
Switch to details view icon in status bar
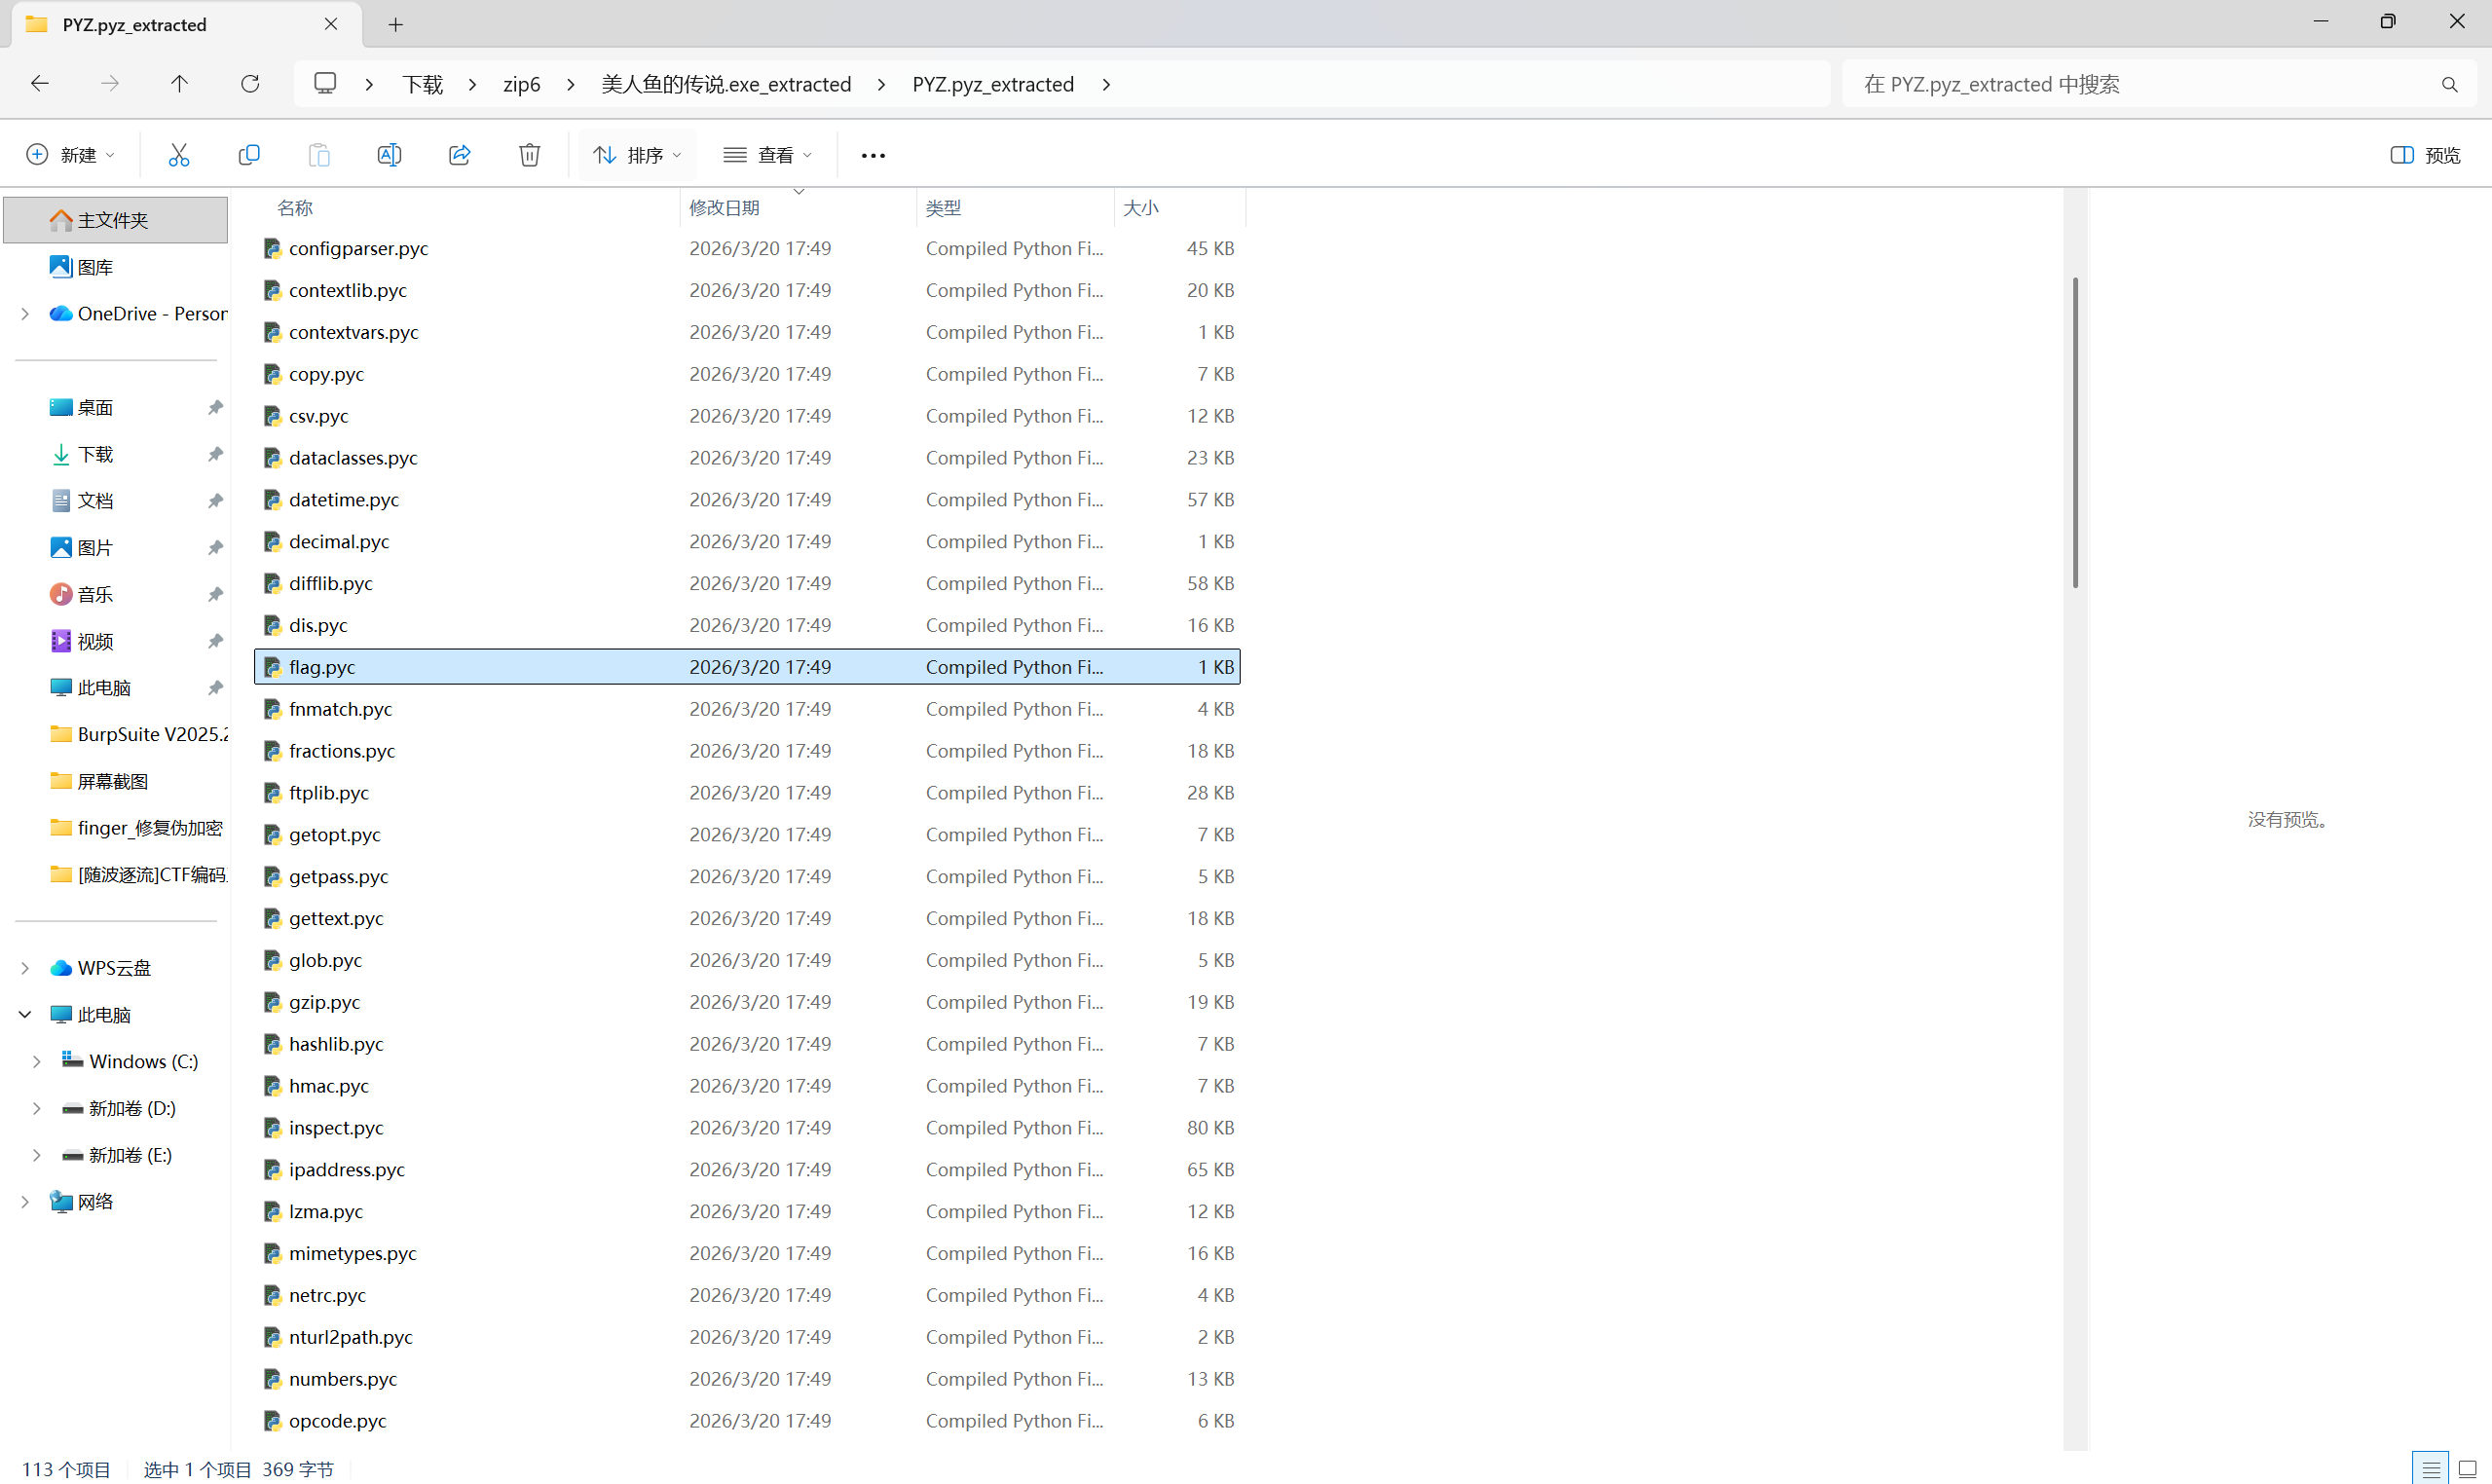pos(2430,1468)
